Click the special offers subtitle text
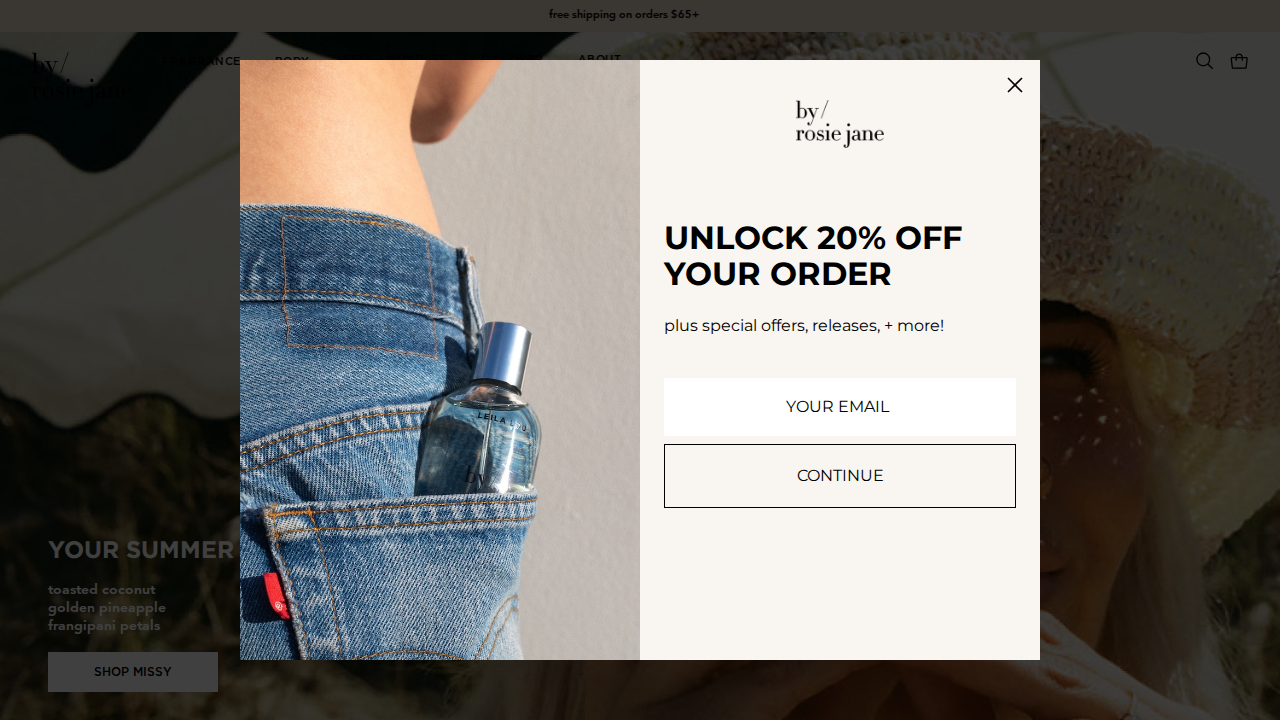 tap(804, 325)
